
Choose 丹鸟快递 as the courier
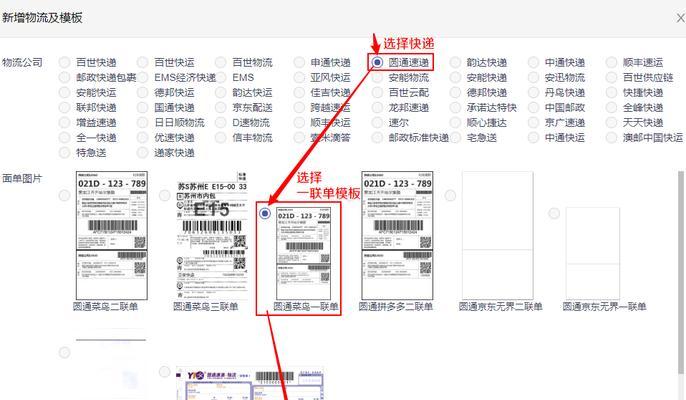(533, 93)
